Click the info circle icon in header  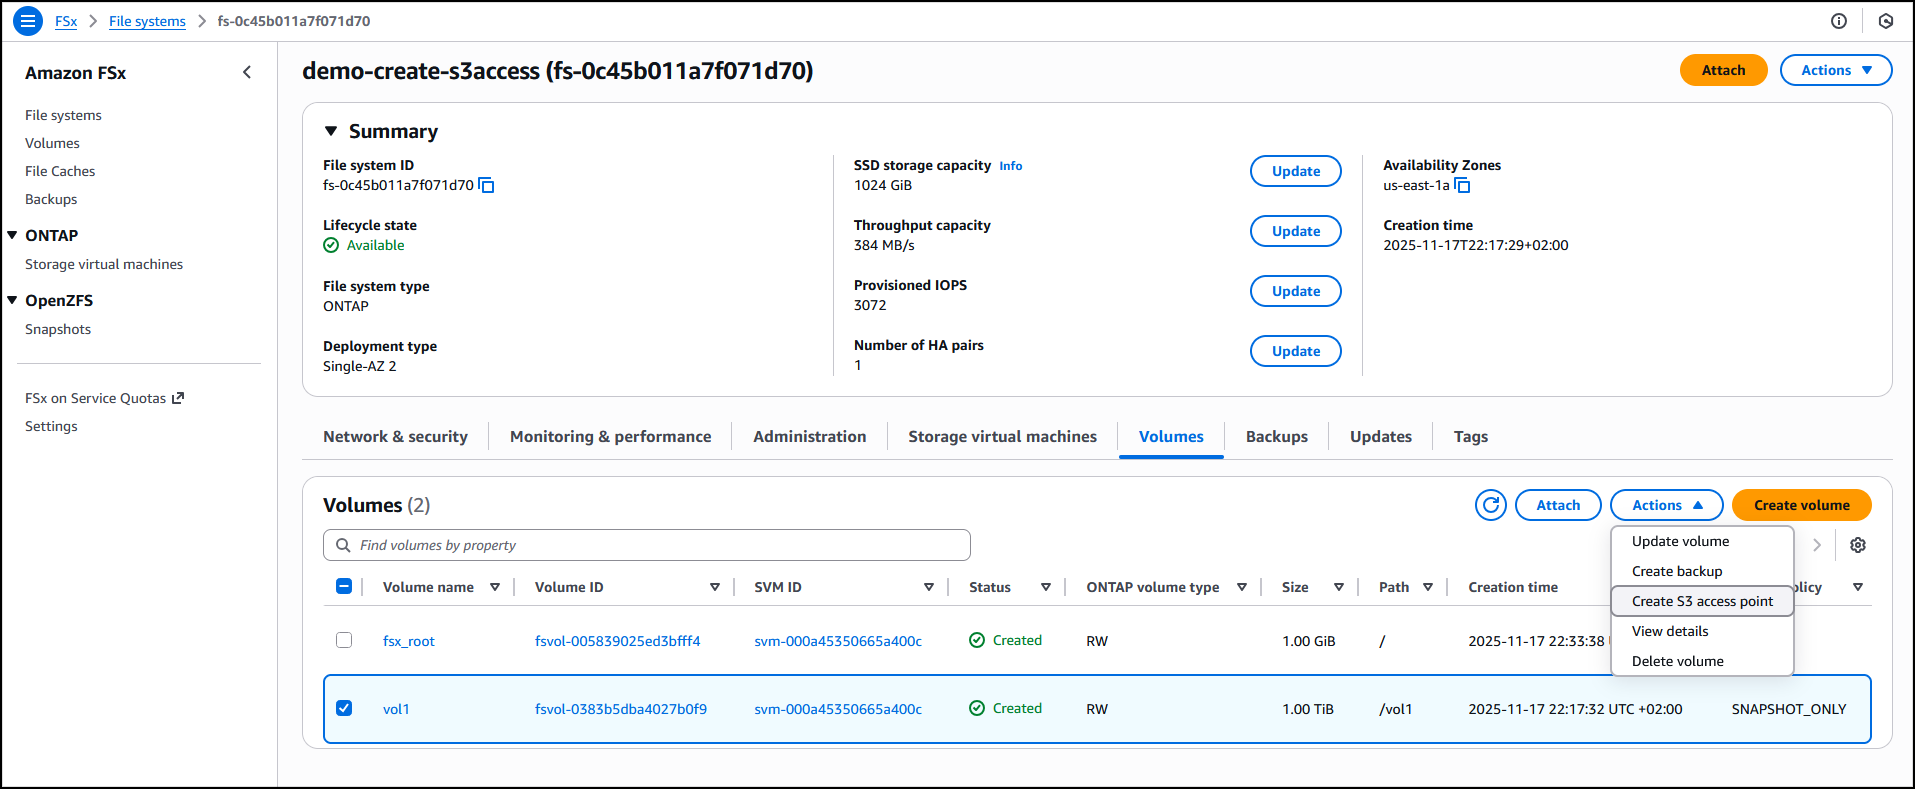click(x=1838, y=21)
